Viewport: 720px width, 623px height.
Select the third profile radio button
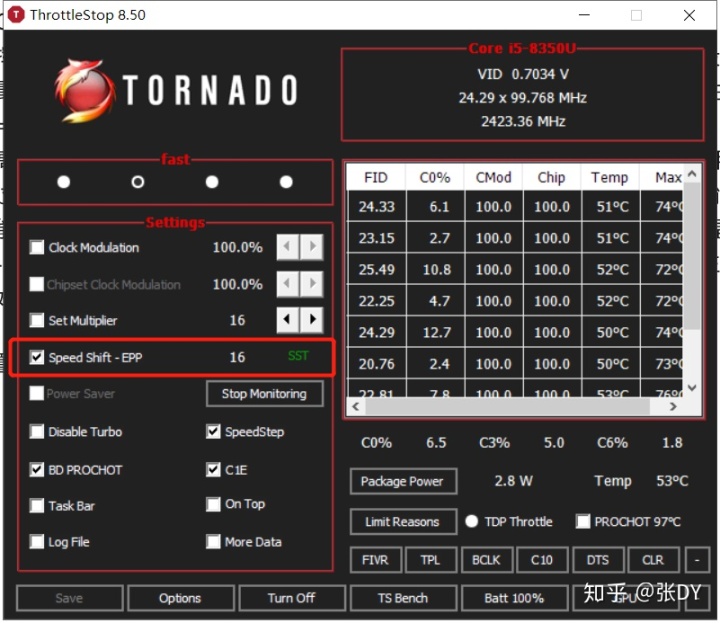click(x=212, y=182)
